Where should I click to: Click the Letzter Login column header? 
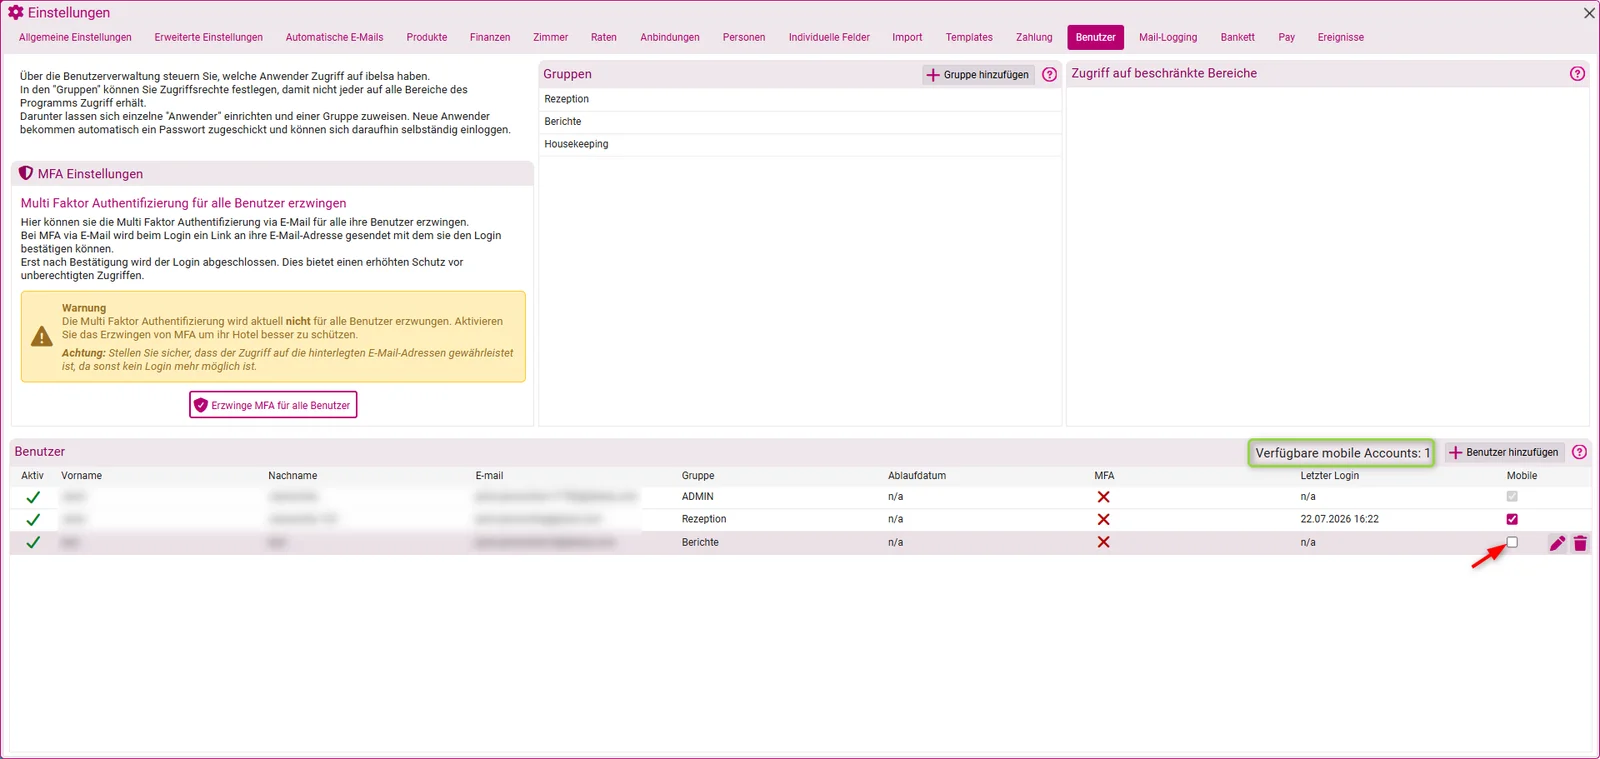point(1329,476)
